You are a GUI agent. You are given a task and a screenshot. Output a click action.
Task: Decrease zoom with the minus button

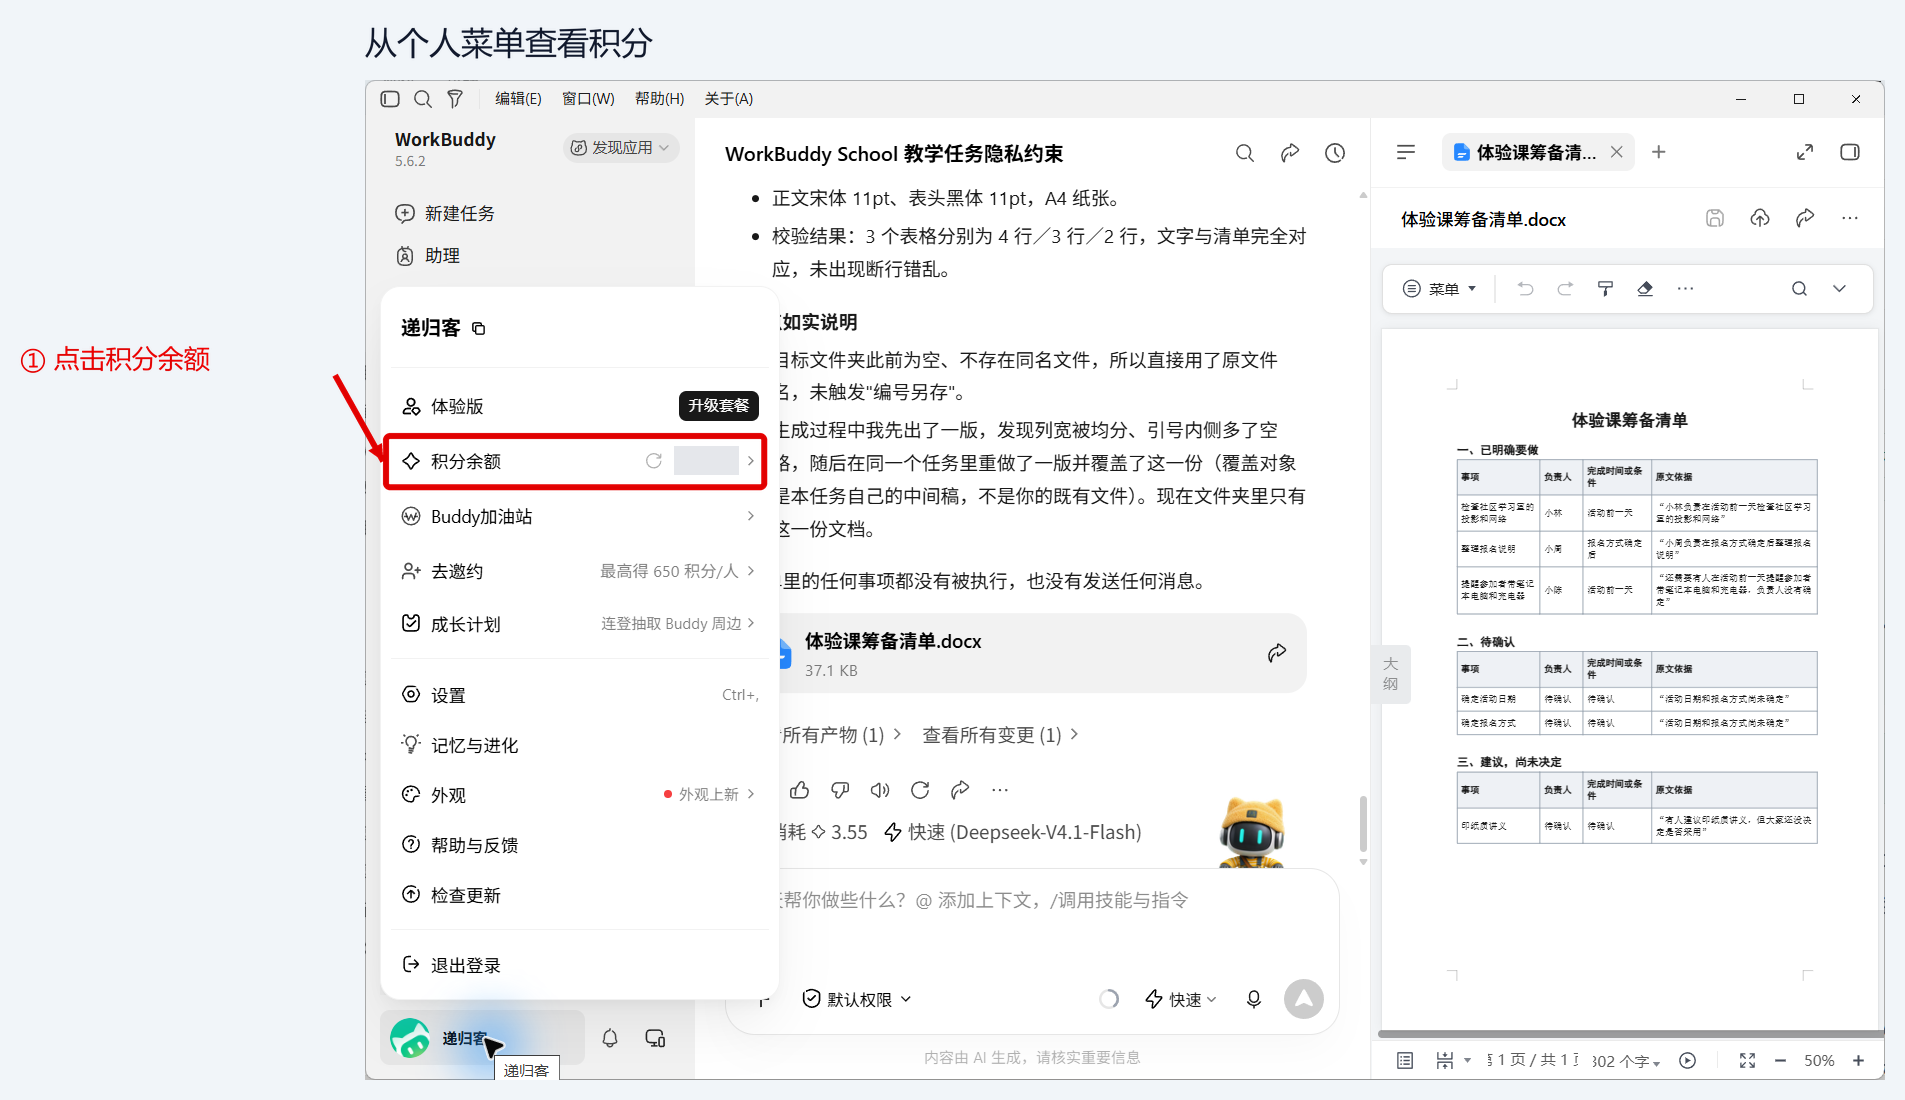(x=1780, y=1061)
